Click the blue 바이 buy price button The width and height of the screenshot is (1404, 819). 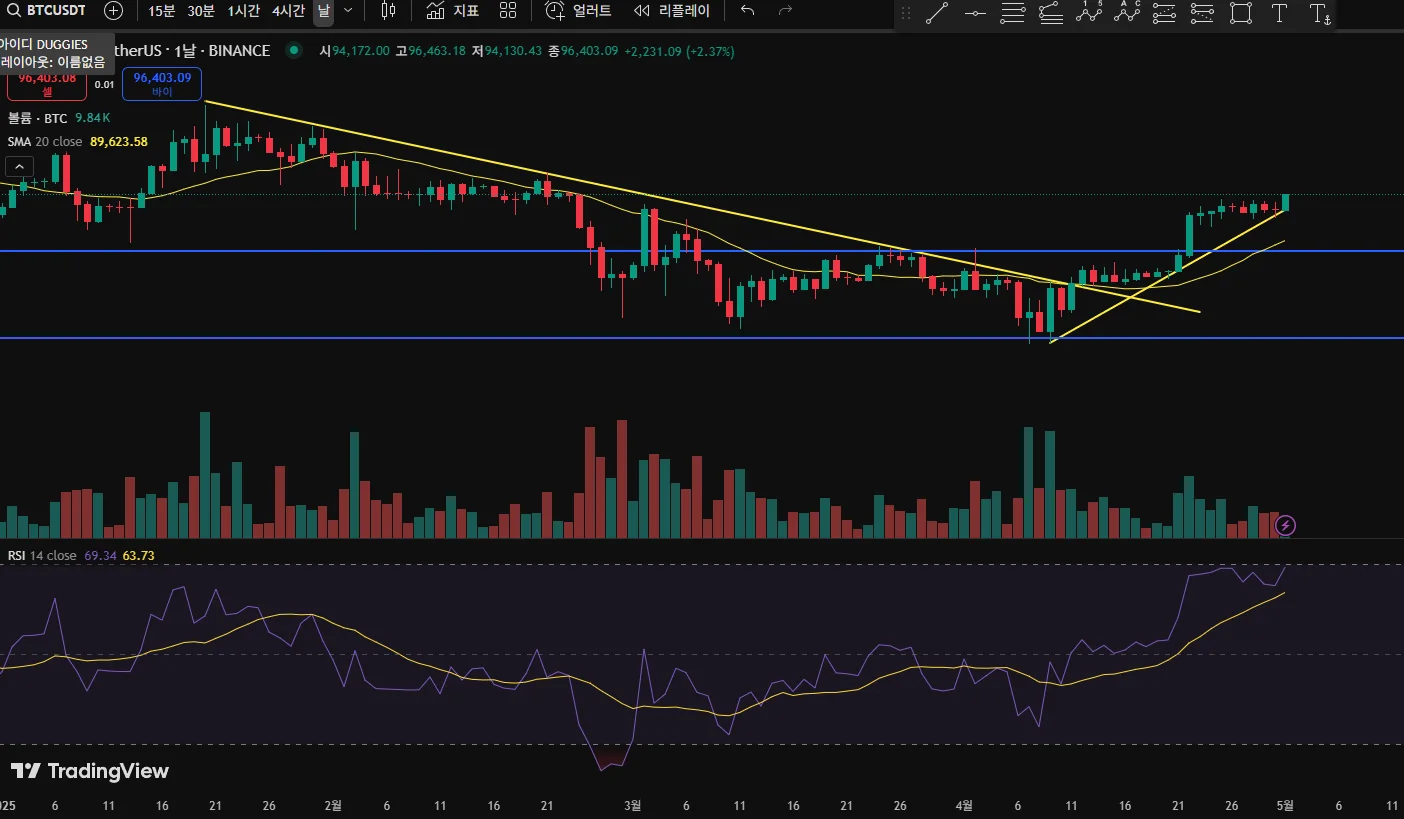coord(162,84)
